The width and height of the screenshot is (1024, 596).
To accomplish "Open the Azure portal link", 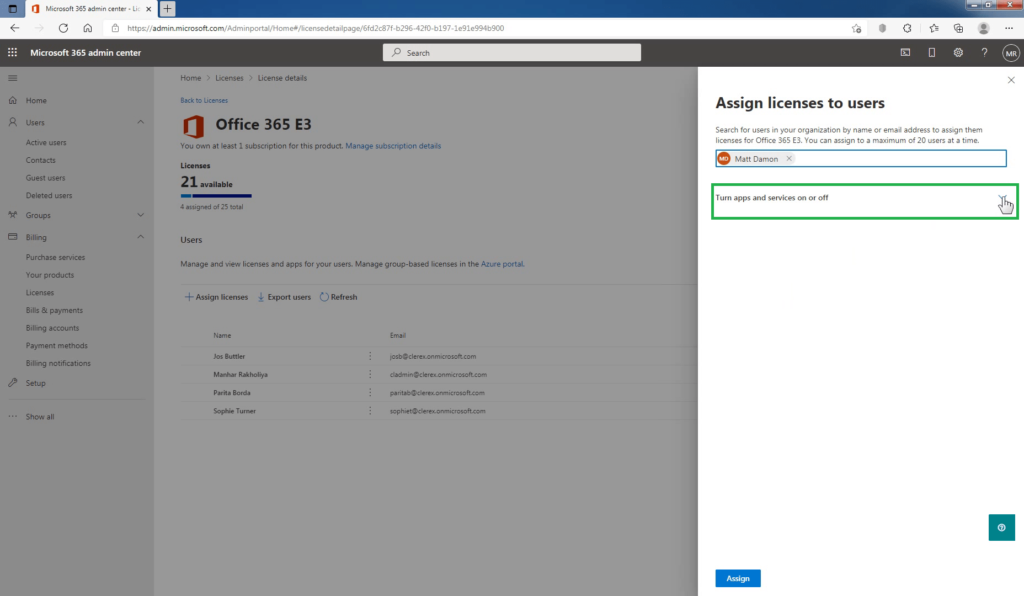I will tap(502, 264).
